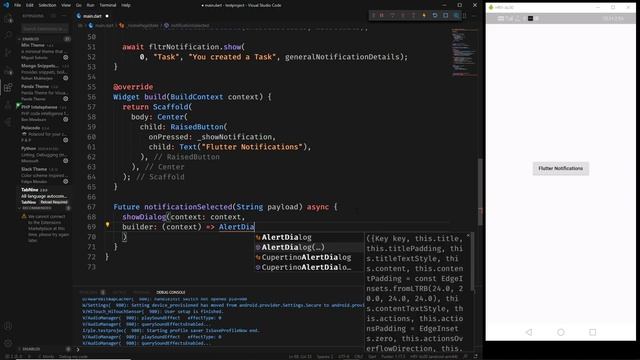640x360 pixels.
Task: Open Source Control view in activity bar
Action: 8,53
